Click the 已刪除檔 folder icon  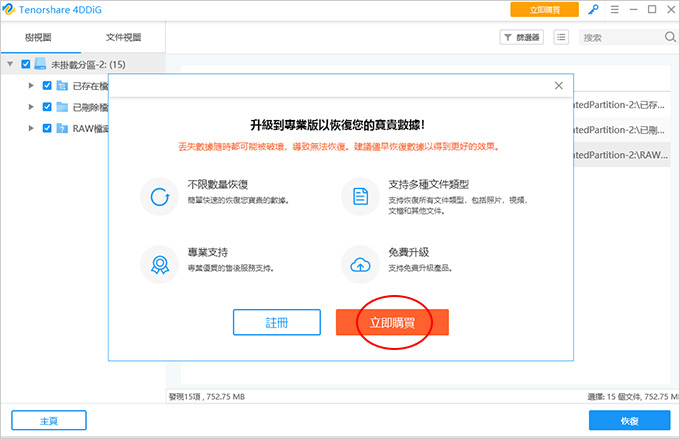pos(62,107)
